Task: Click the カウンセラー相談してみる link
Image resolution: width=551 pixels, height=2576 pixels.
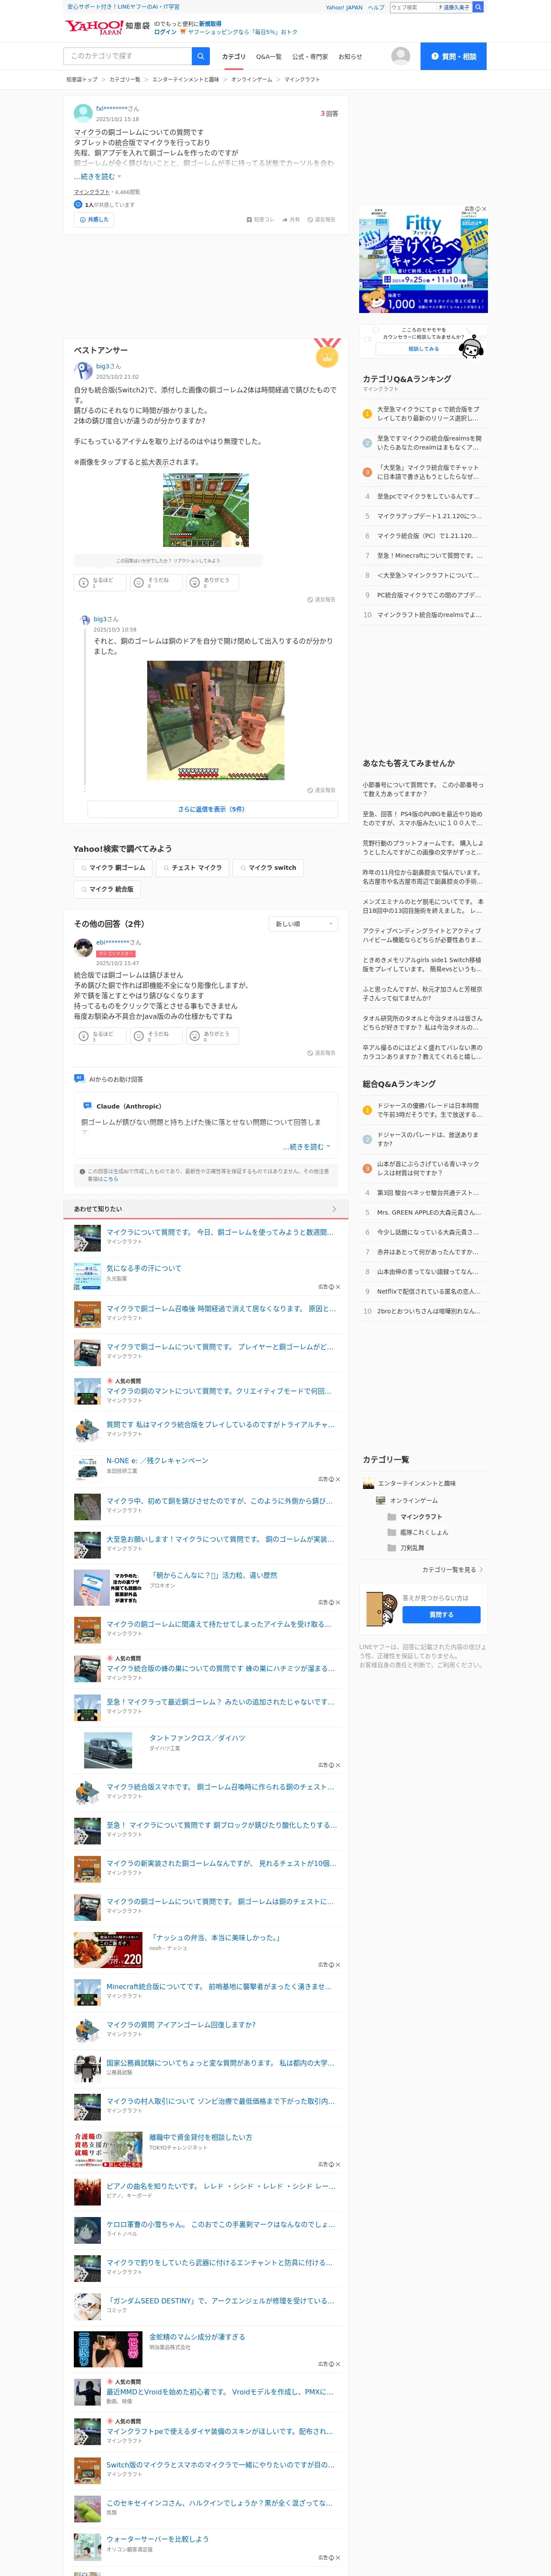Action: pyautogui.click(x=423, y=349)
